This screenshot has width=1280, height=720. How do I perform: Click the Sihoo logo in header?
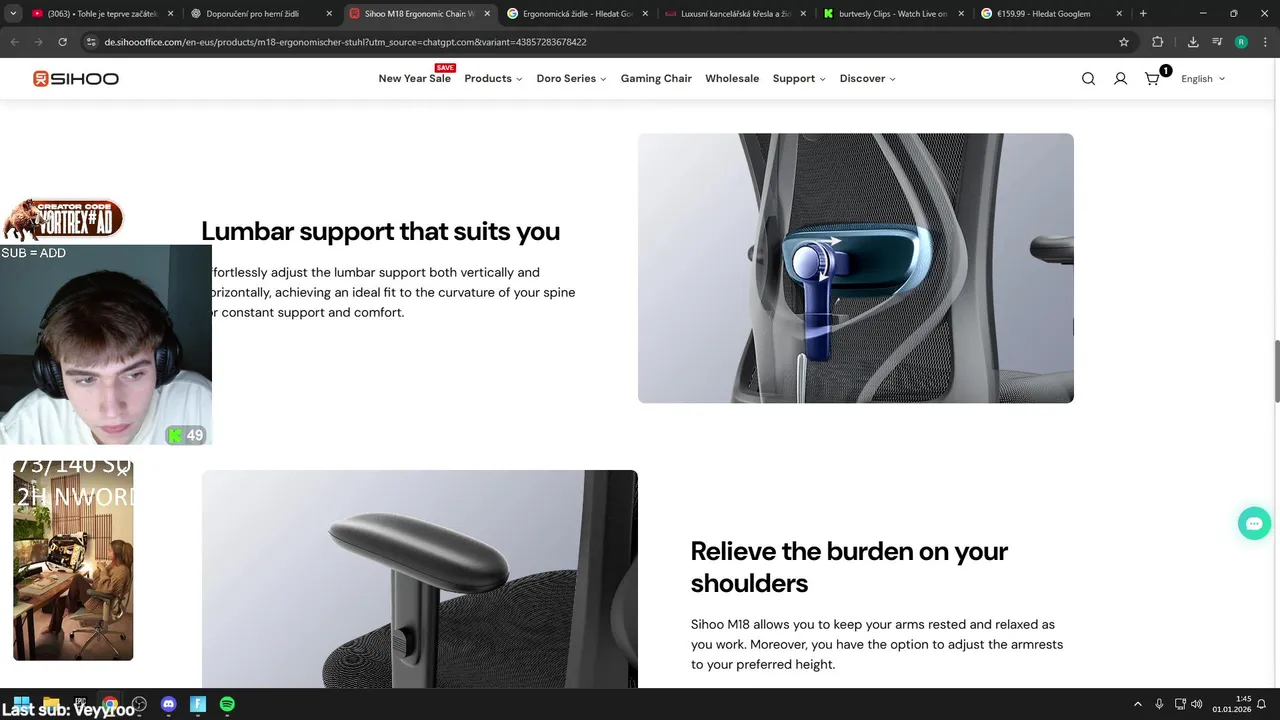76,78
